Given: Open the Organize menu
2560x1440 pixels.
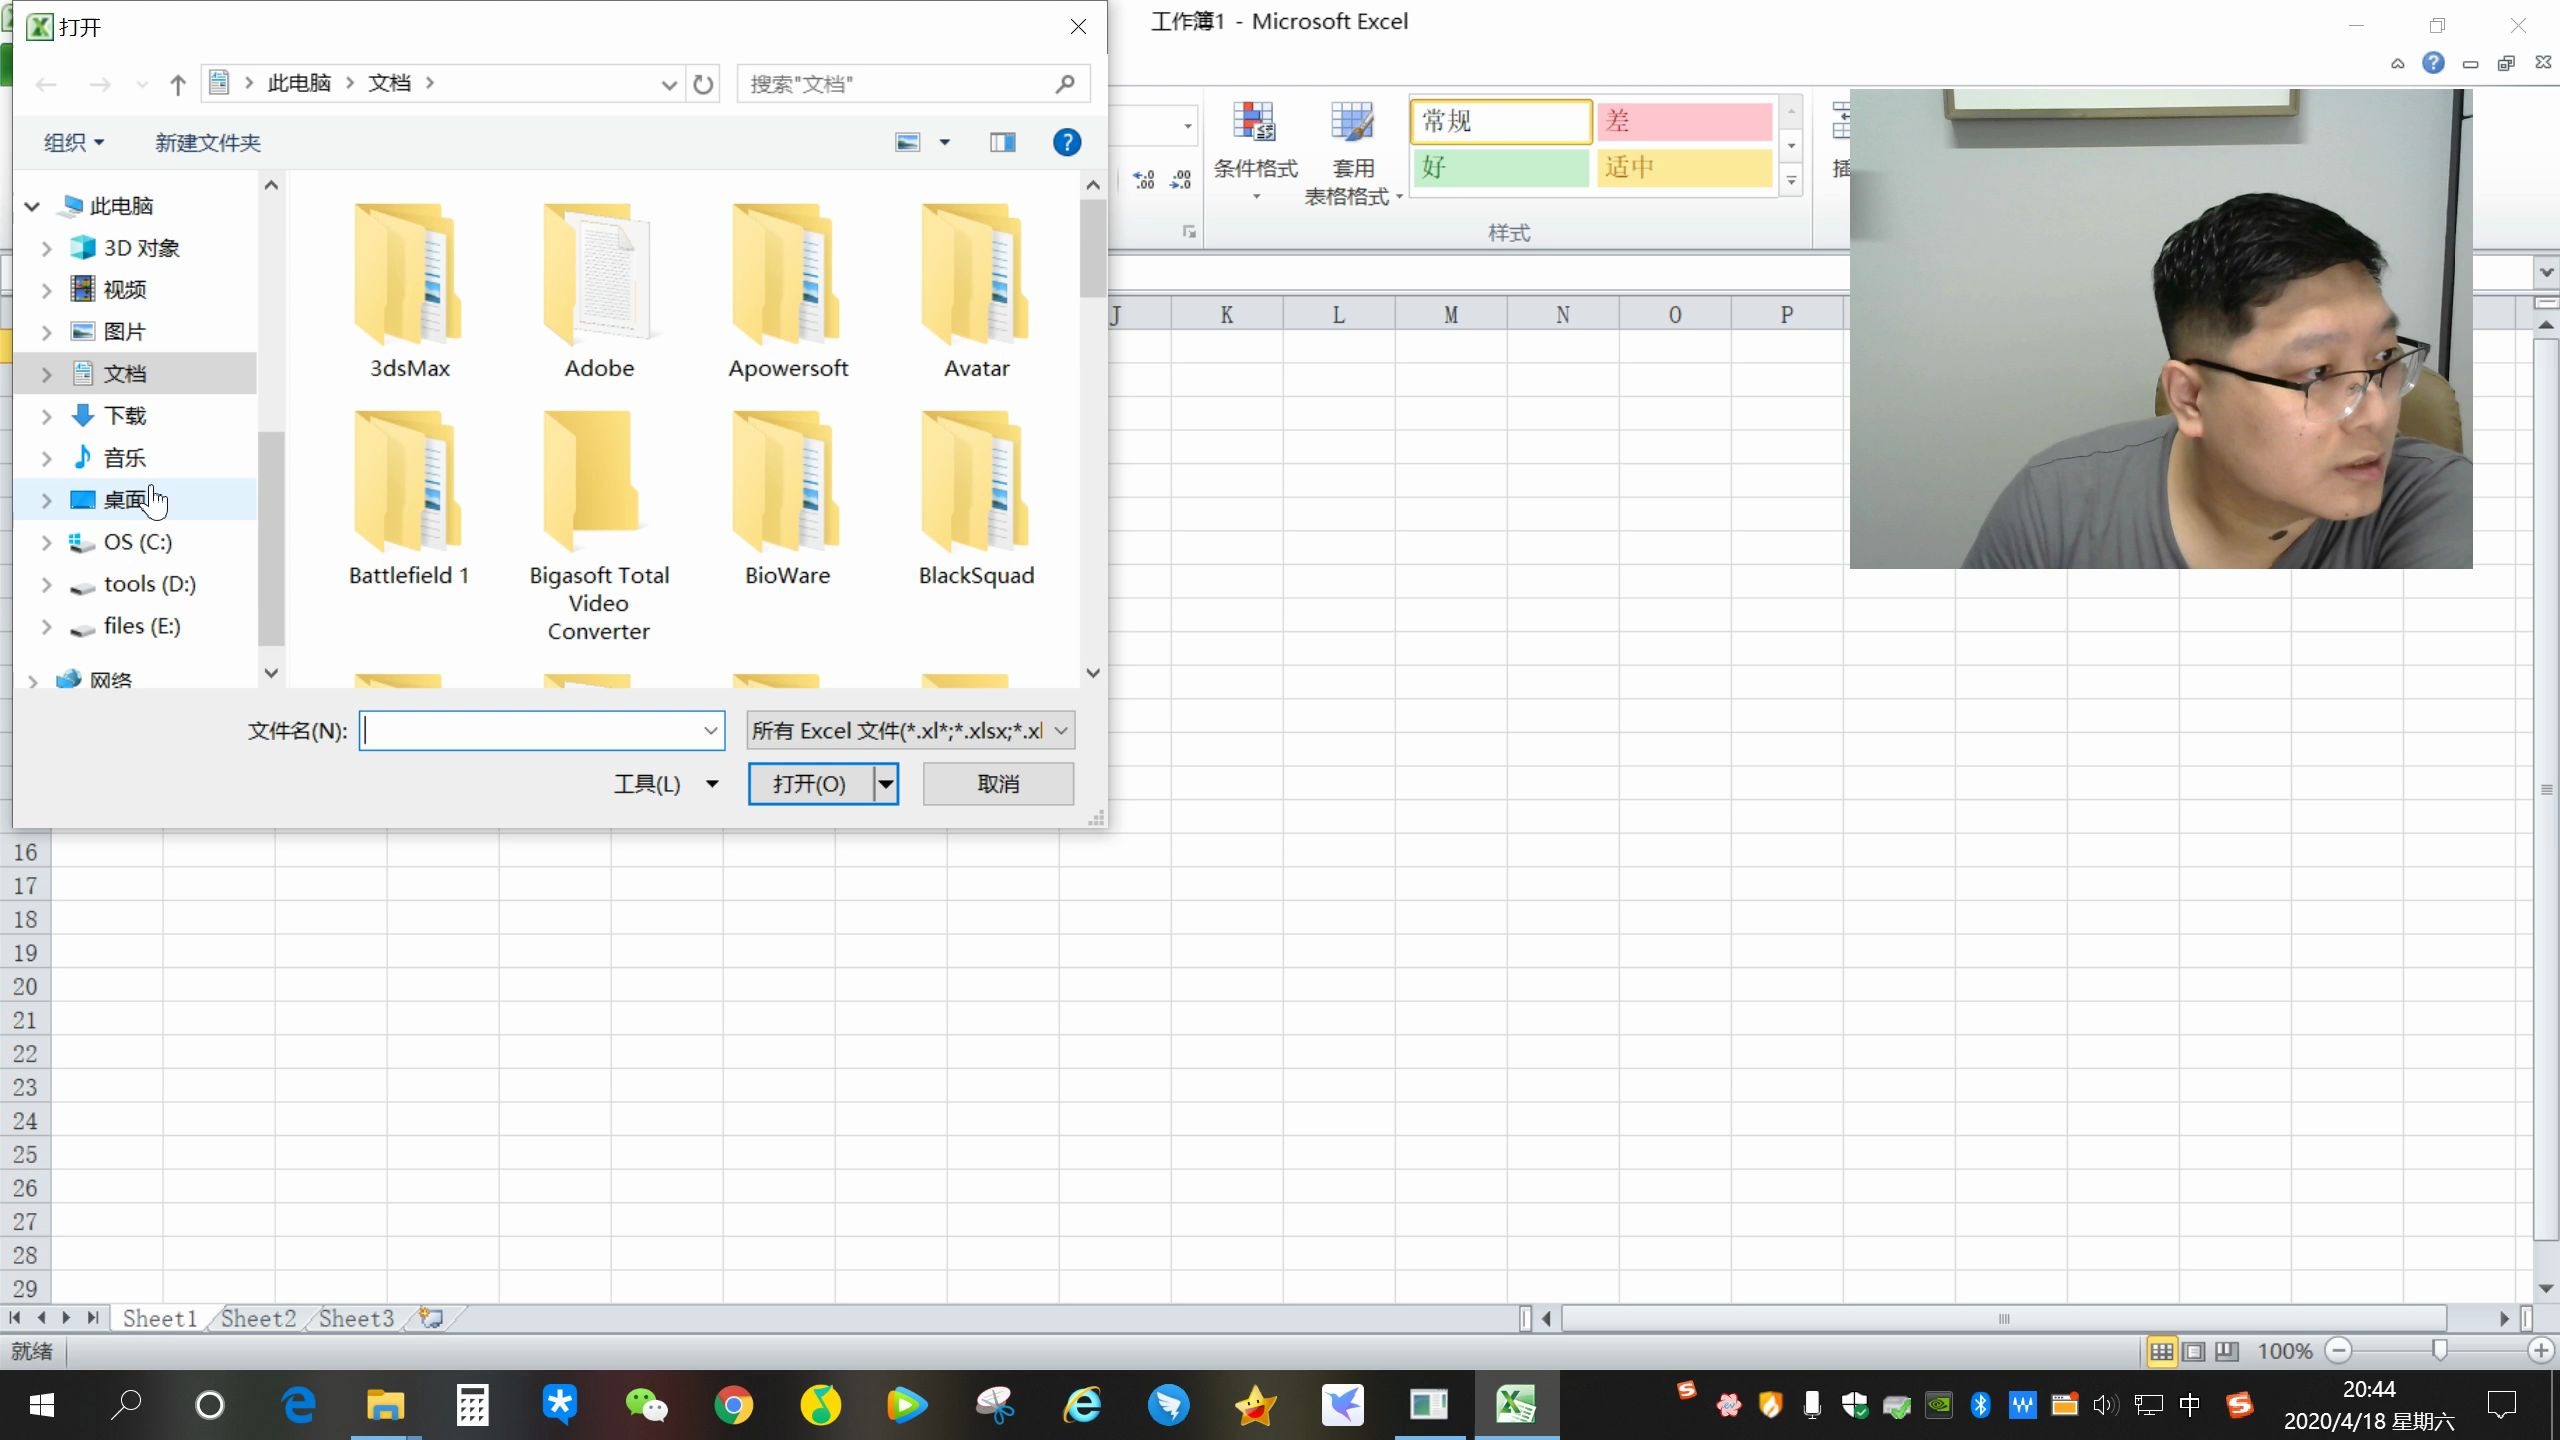Looking at the screenshot, I should (73, 143).
